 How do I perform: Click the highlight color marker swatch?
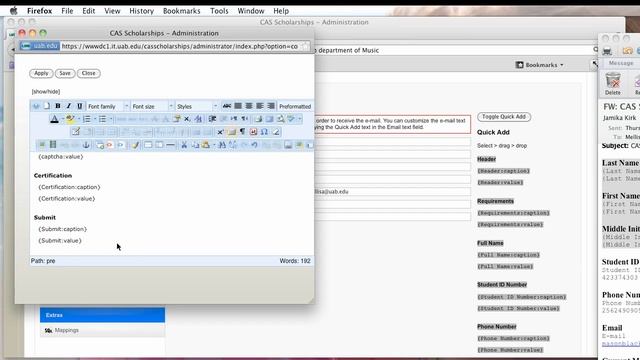(x=70, y=119)
